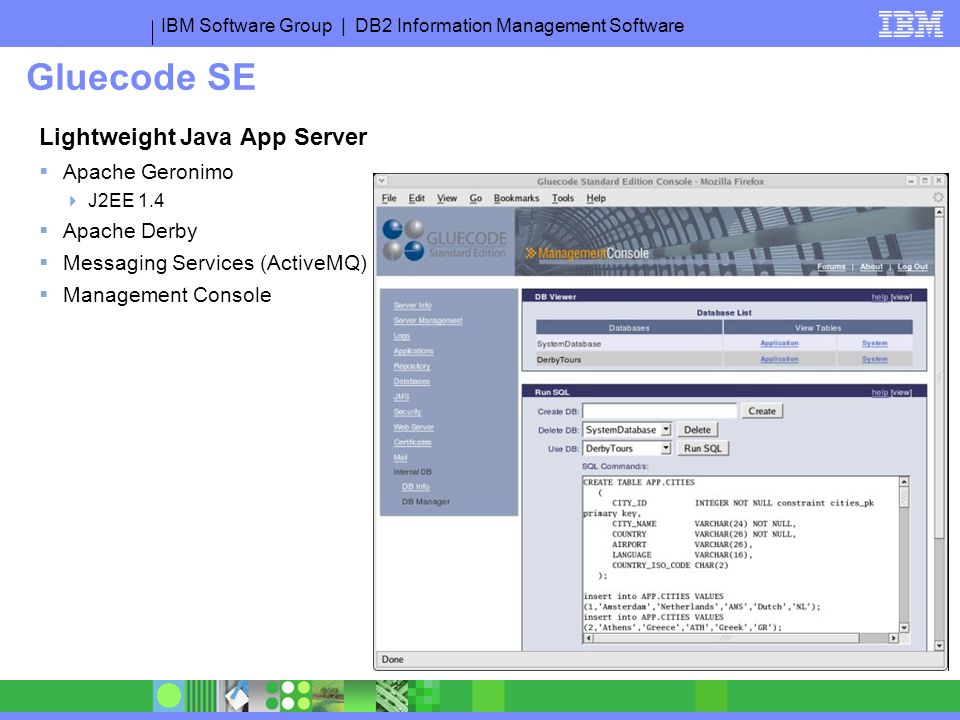Open the Bookmarks menu

pos(516,198)
